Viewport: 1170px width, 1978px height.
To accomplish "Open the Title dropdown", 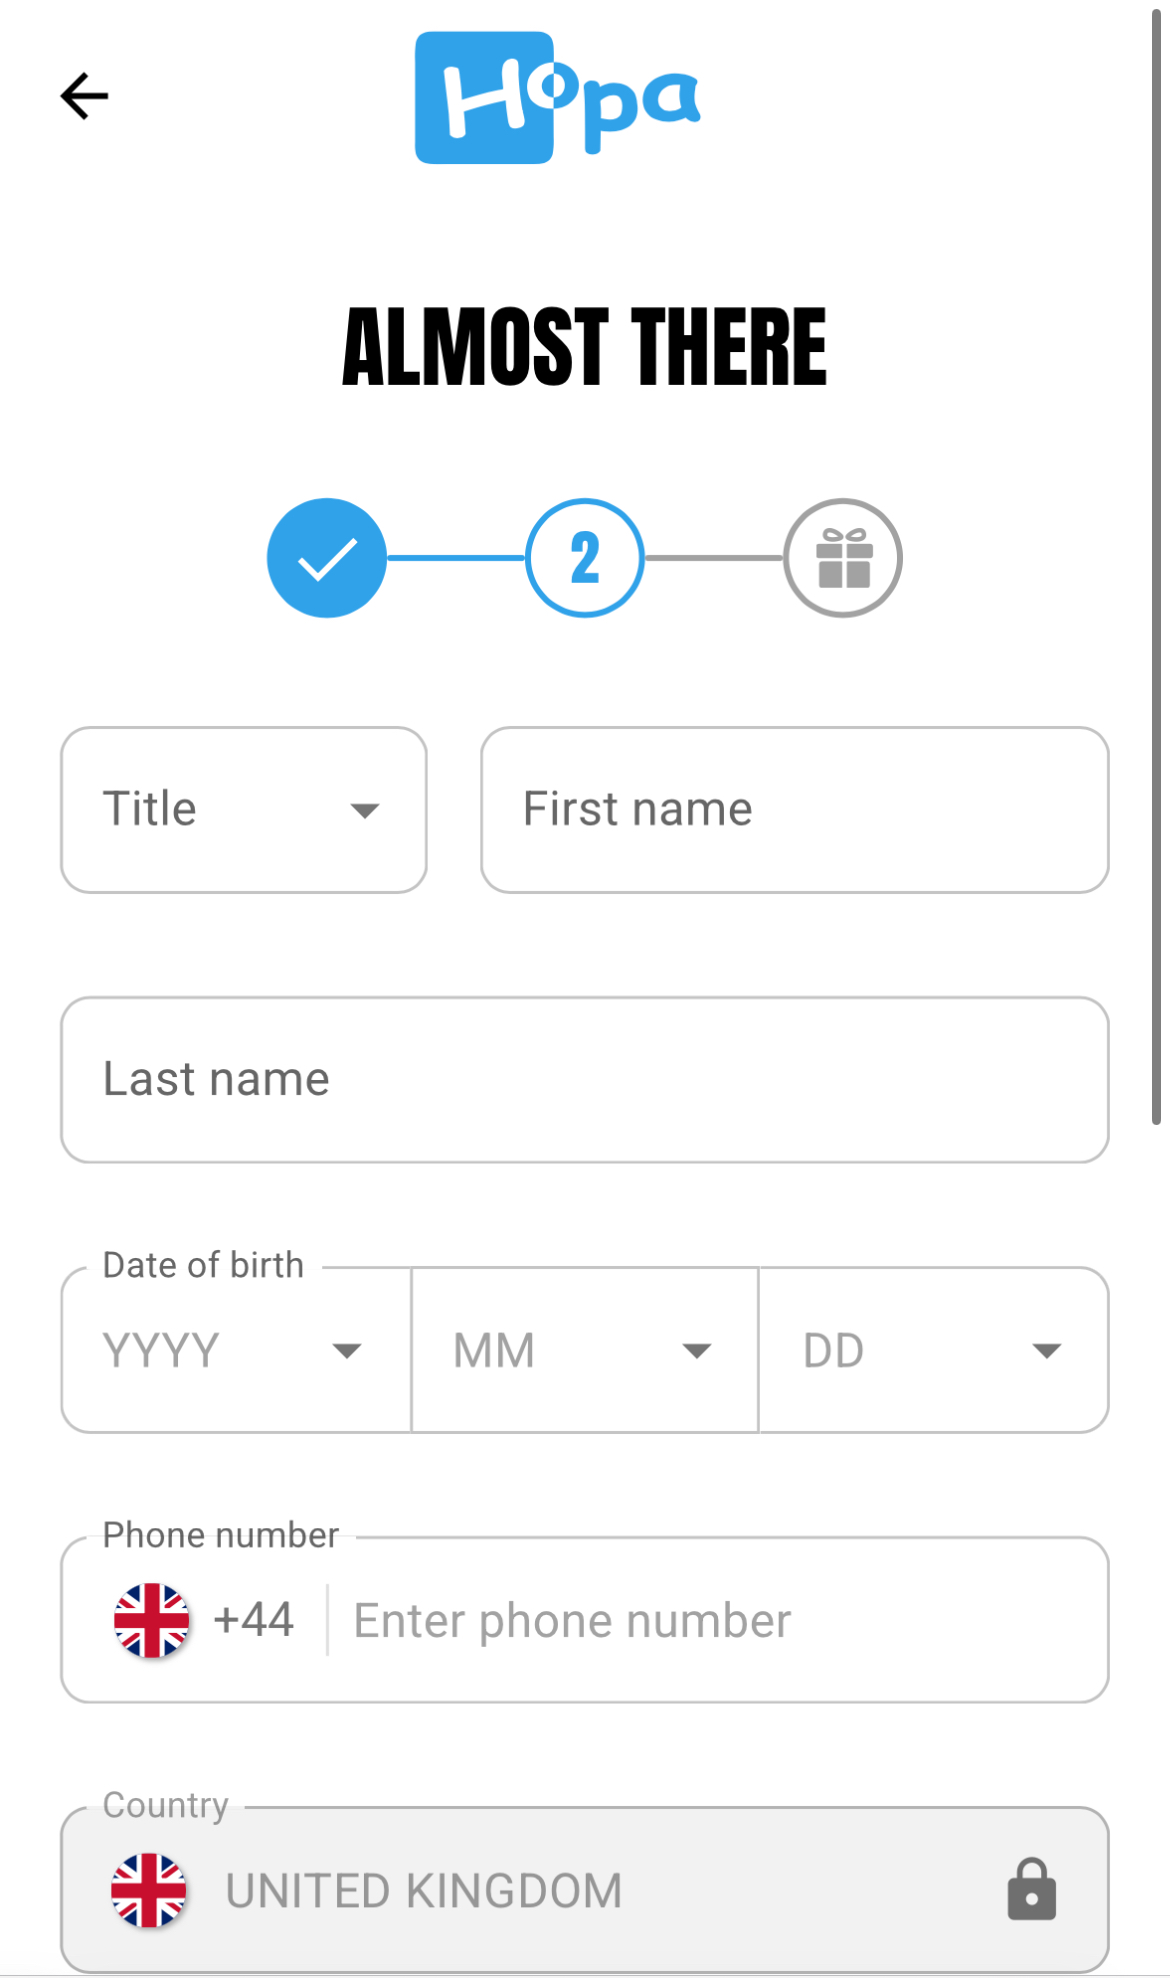I will 242,808.
